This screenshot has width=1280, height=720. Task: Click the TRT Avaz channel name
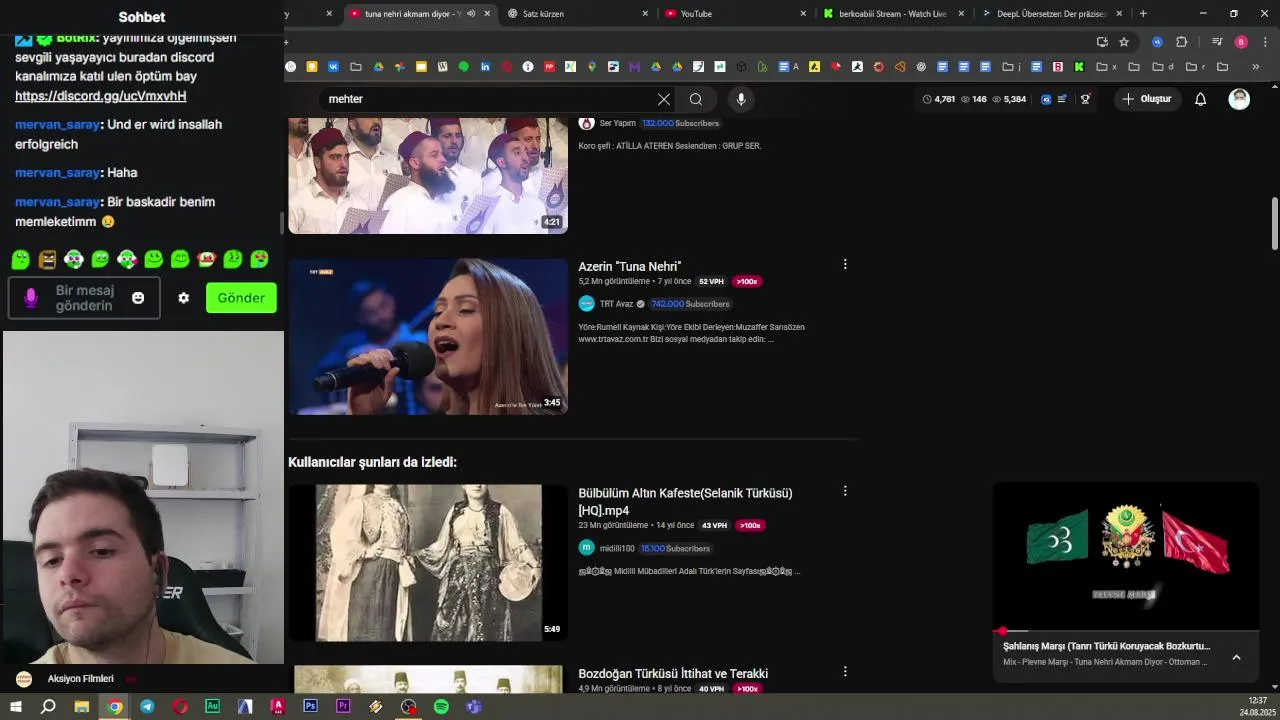click(617, 304)
